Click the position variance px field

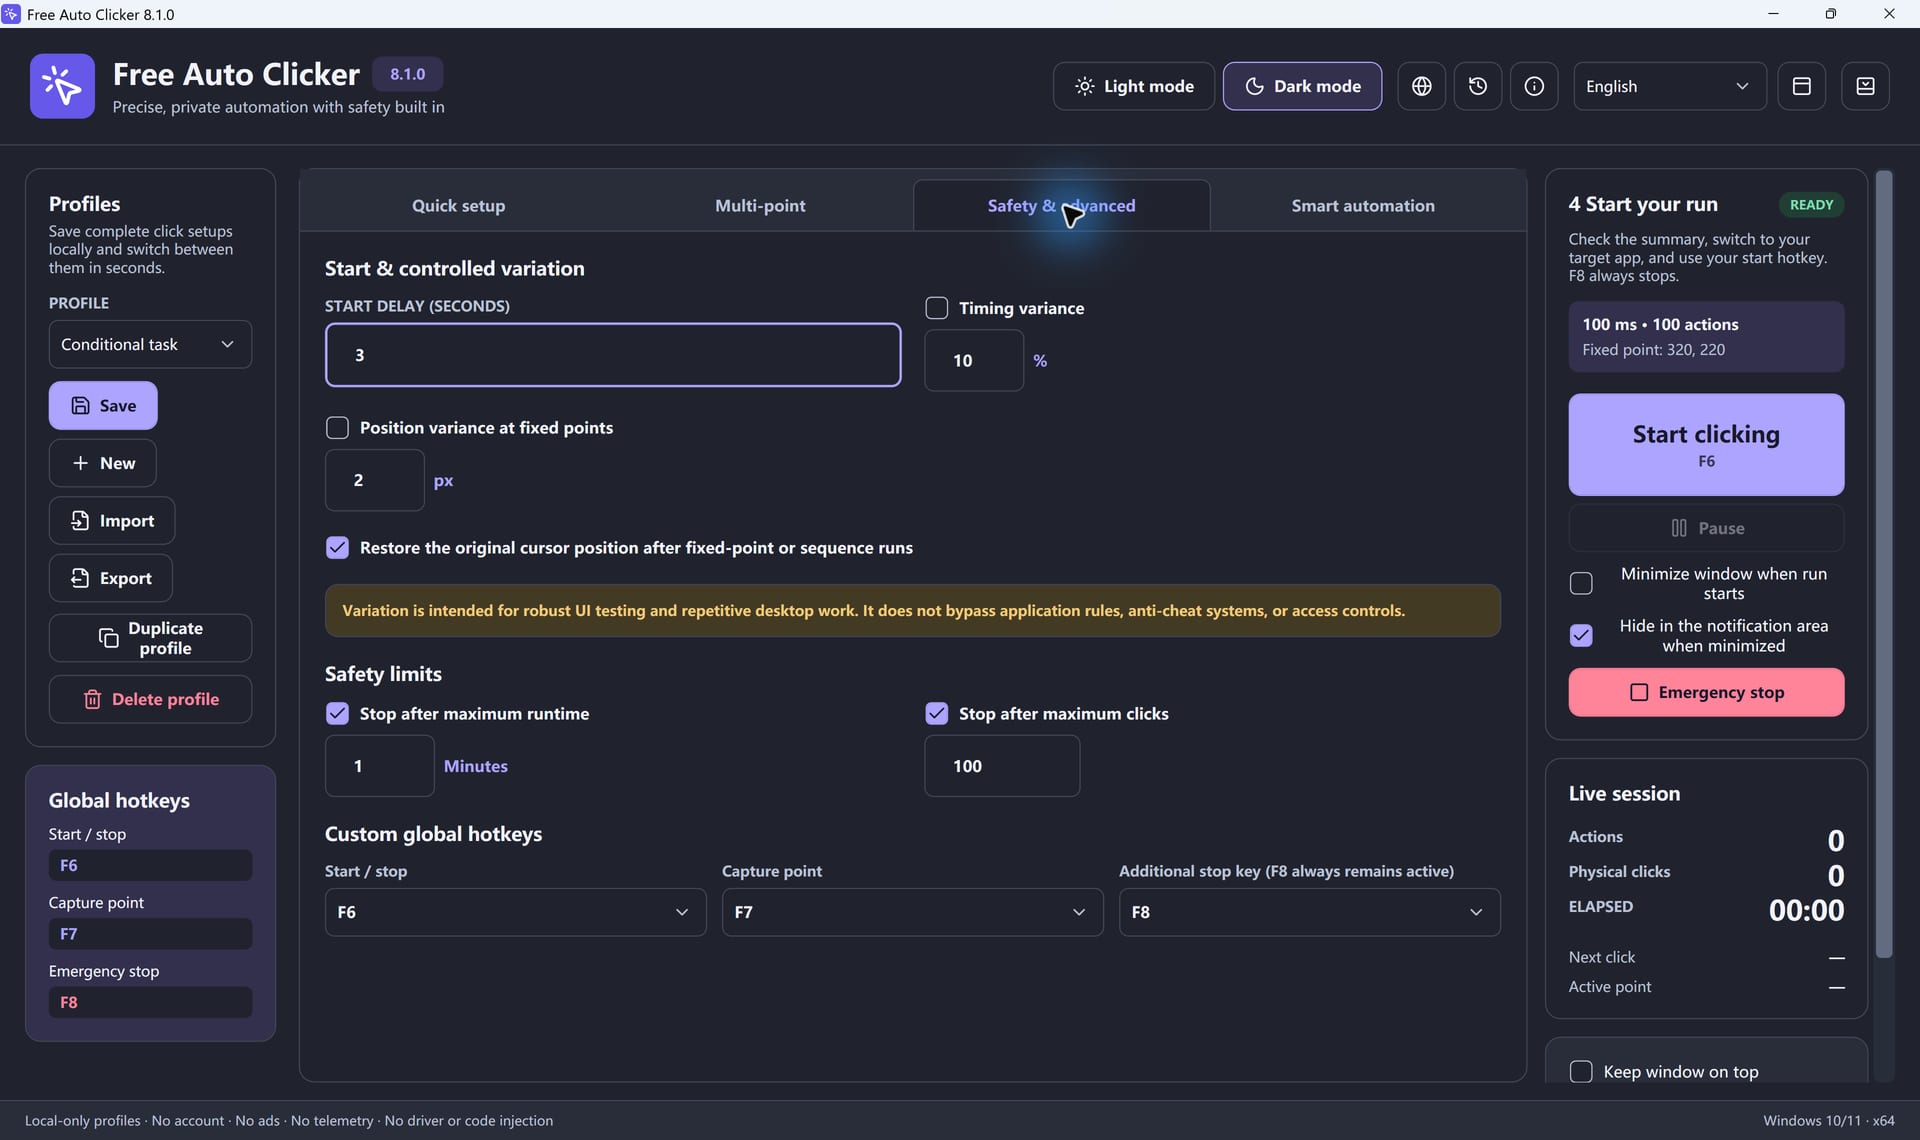point(374,480)
